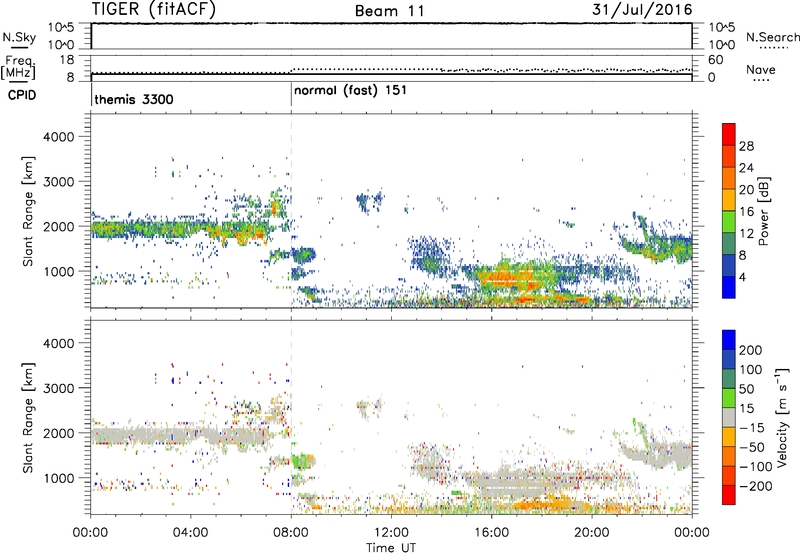Image resolution: width=800 pixels, height=554 pixels.
Task: Click the Nave legend label
Action: coord(761,69)
